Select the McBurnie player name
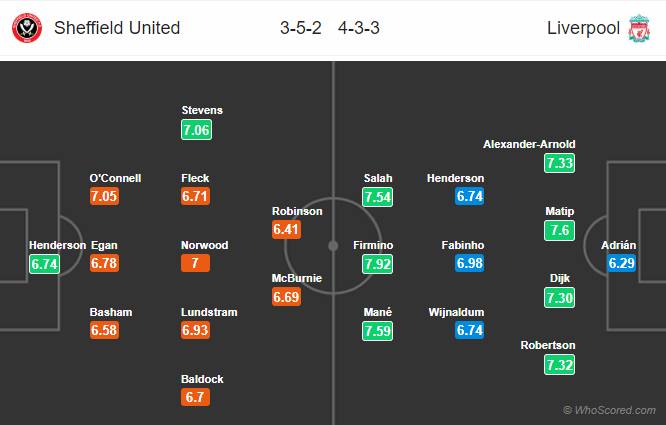The image size is (666, 425). [x=296, y=279]
